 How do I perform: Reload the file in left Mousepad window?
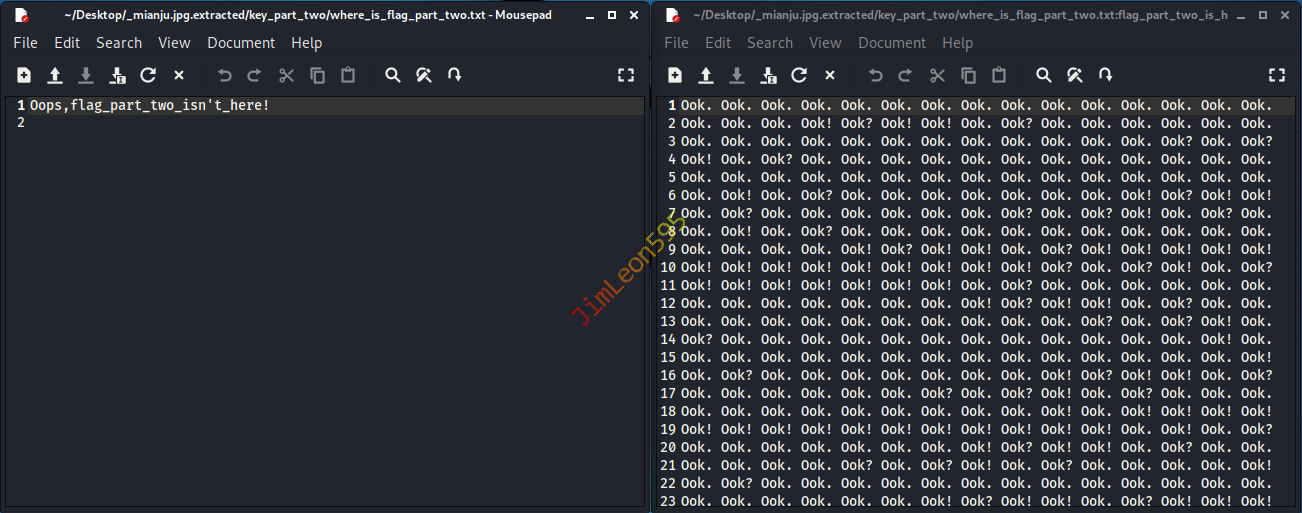[148, 75]
